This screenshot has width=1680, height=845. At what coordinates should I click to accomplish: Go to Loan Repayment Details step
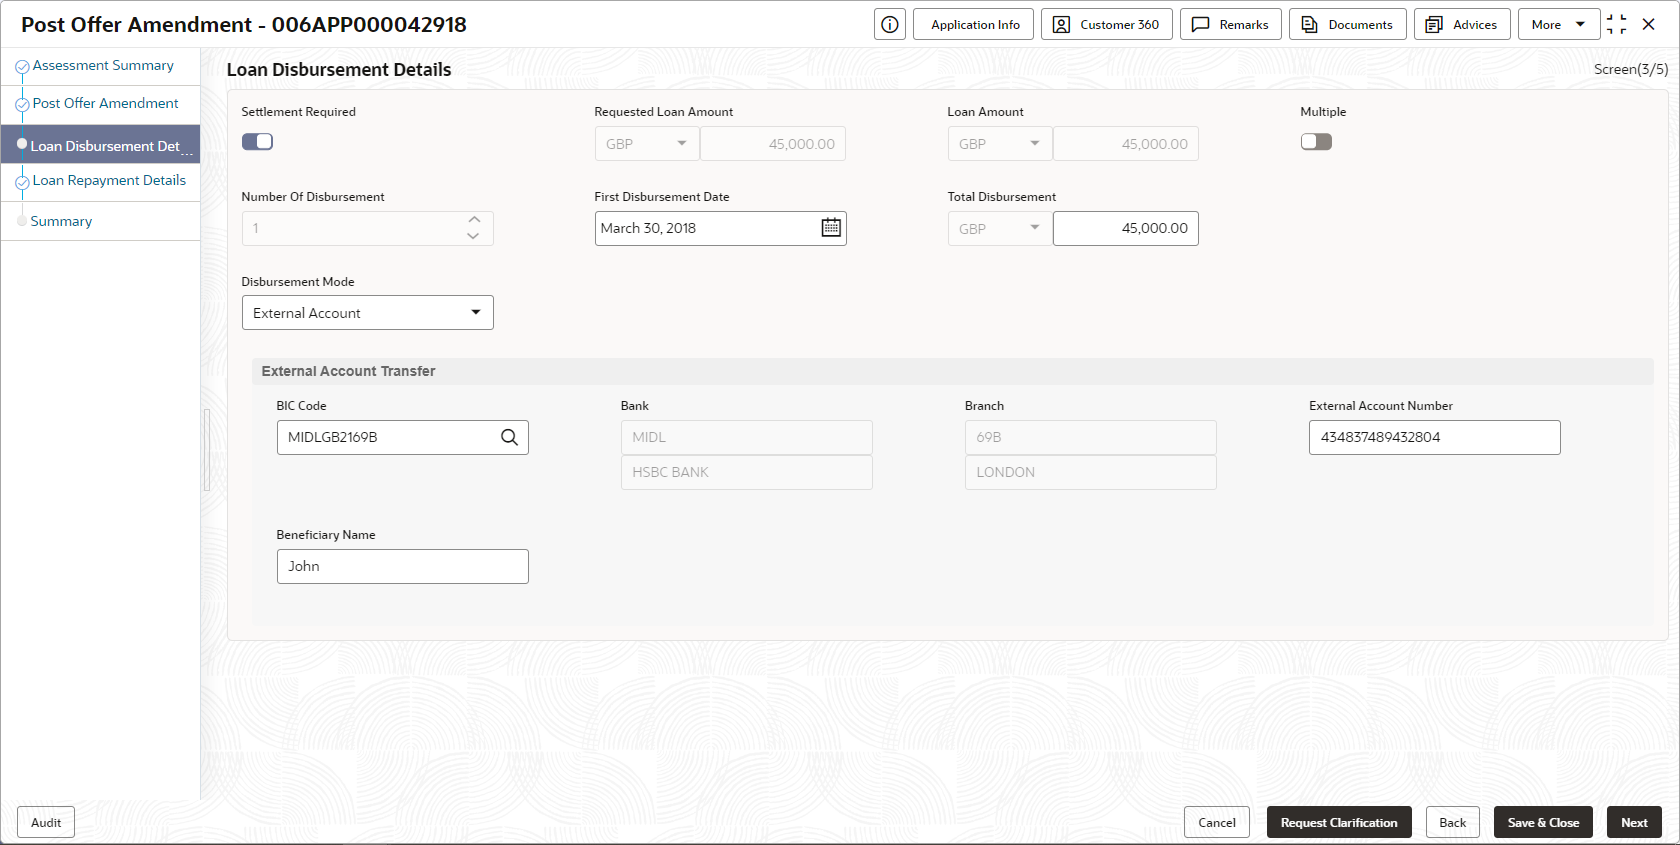109,181
